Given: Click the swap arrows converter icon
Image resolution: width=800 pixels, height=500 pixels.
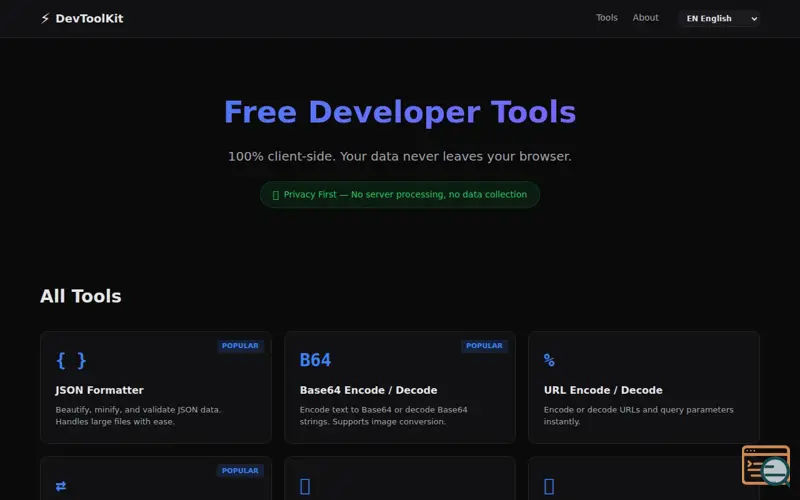Looking at the screenshot, I should tap(61, 486).
